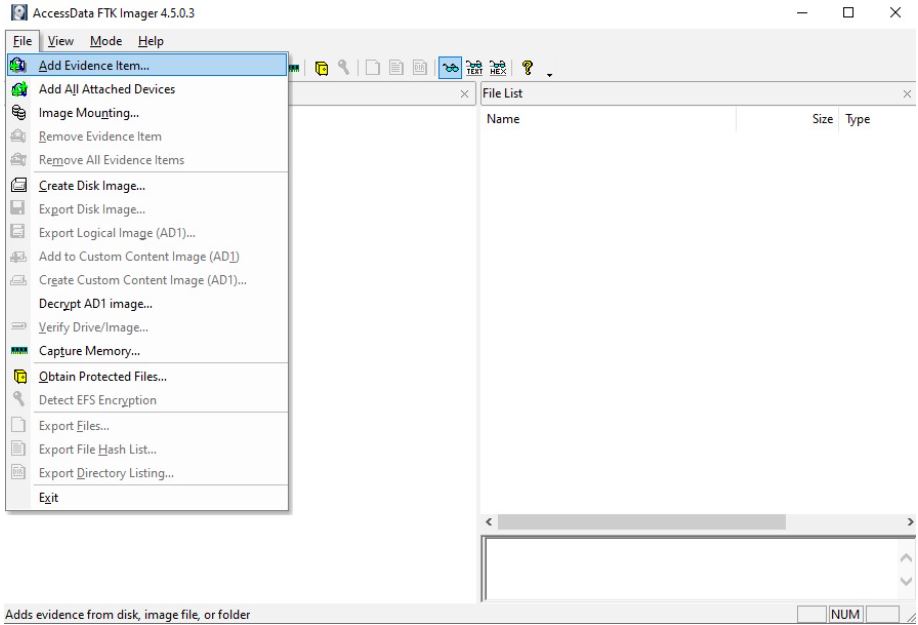This screenshot has height=625, width=918.
Task: Click Create Custom Content Image (AD1)
Action: [147, 280]
